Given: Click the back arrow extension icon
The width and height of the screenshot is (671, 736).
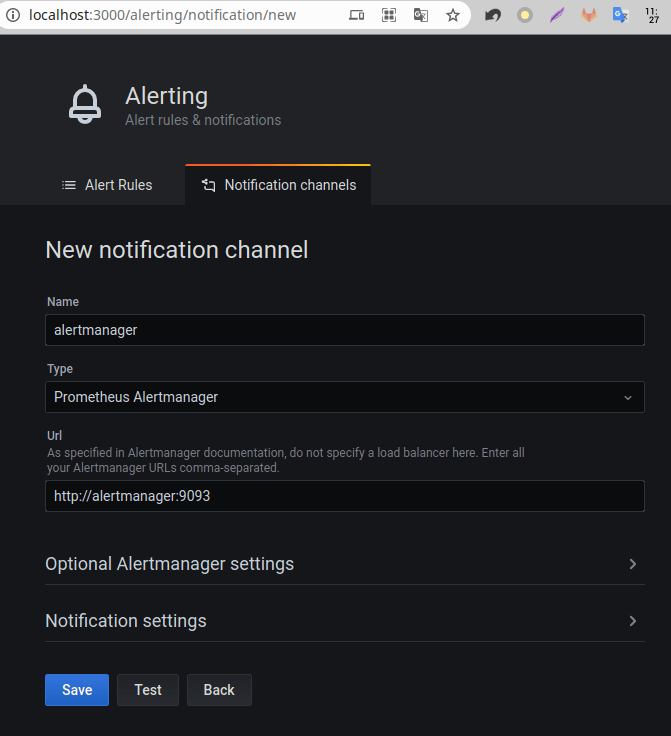Looking at the screenshot, I should [x=493, y=15].
